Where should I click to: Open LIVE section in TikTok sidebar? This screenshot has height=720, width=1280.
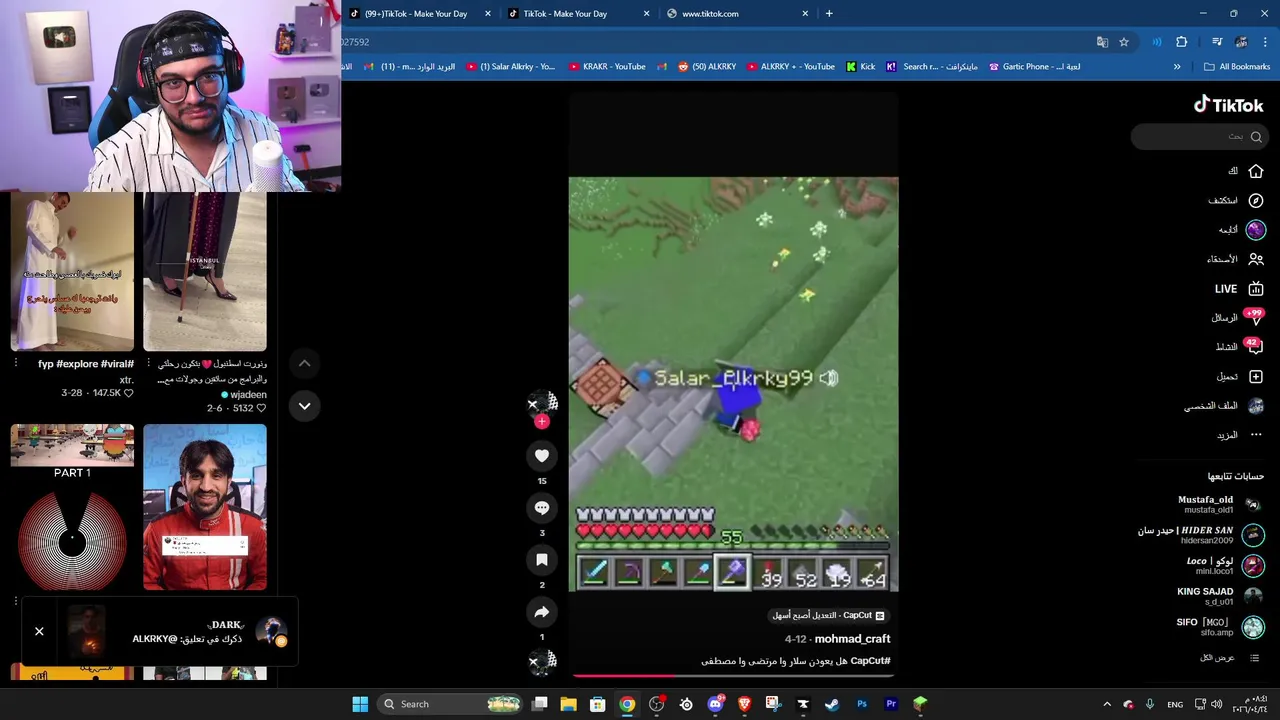(1239, 288)
